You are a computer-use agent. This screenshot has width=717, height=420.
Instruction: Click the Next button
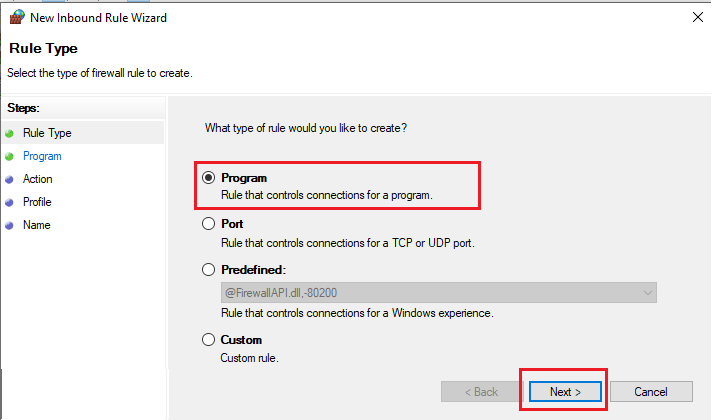pos(565,392)
